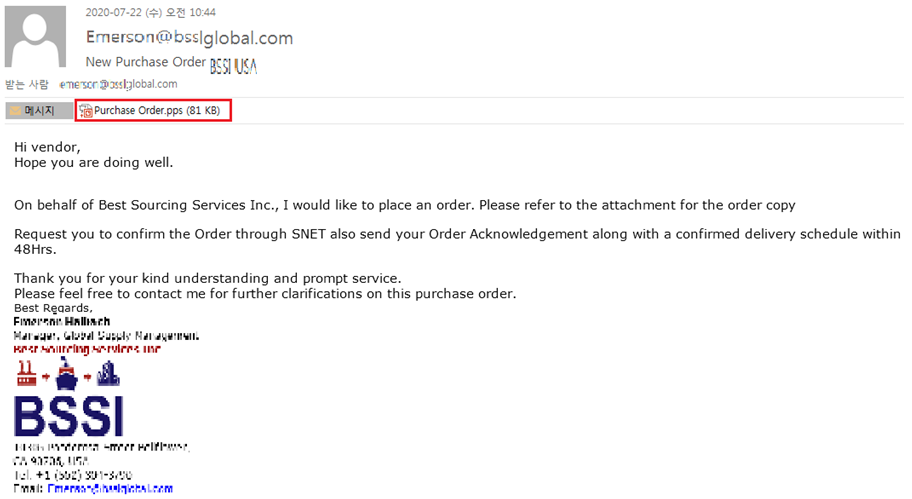This screenshot has width=912, height=499.
Task: Click the ship icon in the signature
Action: click(x=68, y=374)
